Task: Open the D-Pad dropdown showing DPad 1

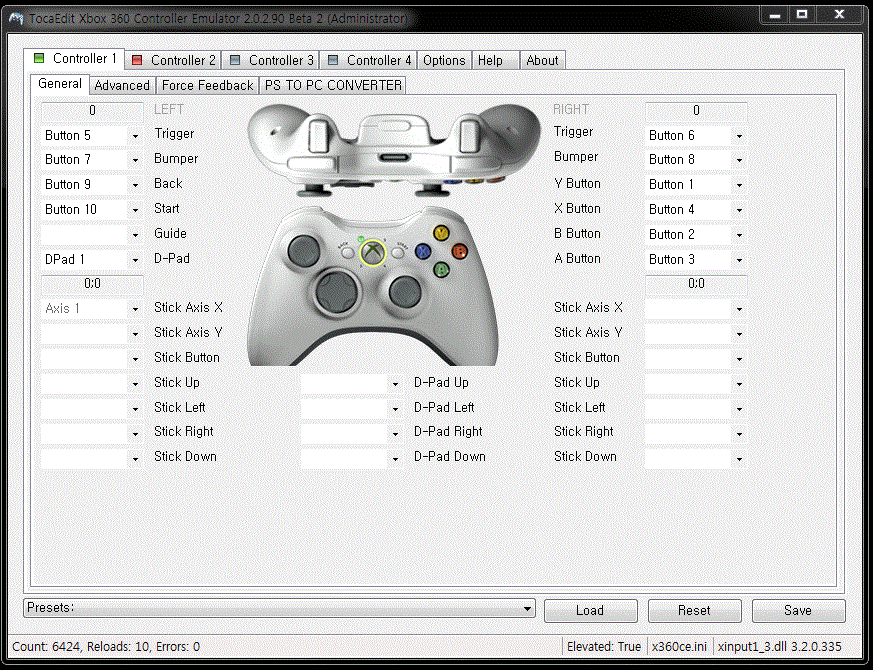Action: coord(92,260)
